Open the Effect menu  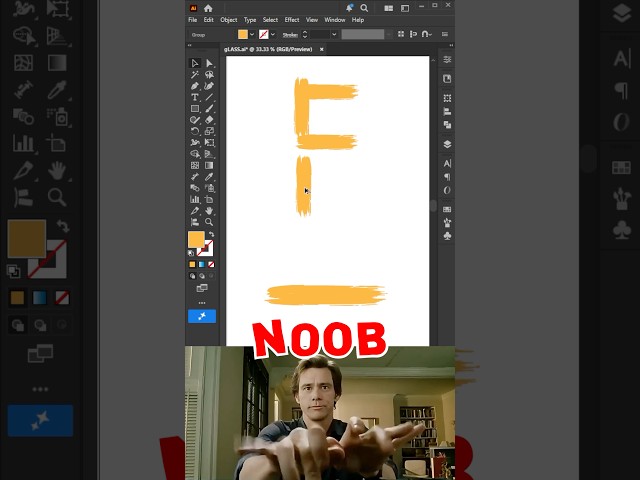point(292,20)
